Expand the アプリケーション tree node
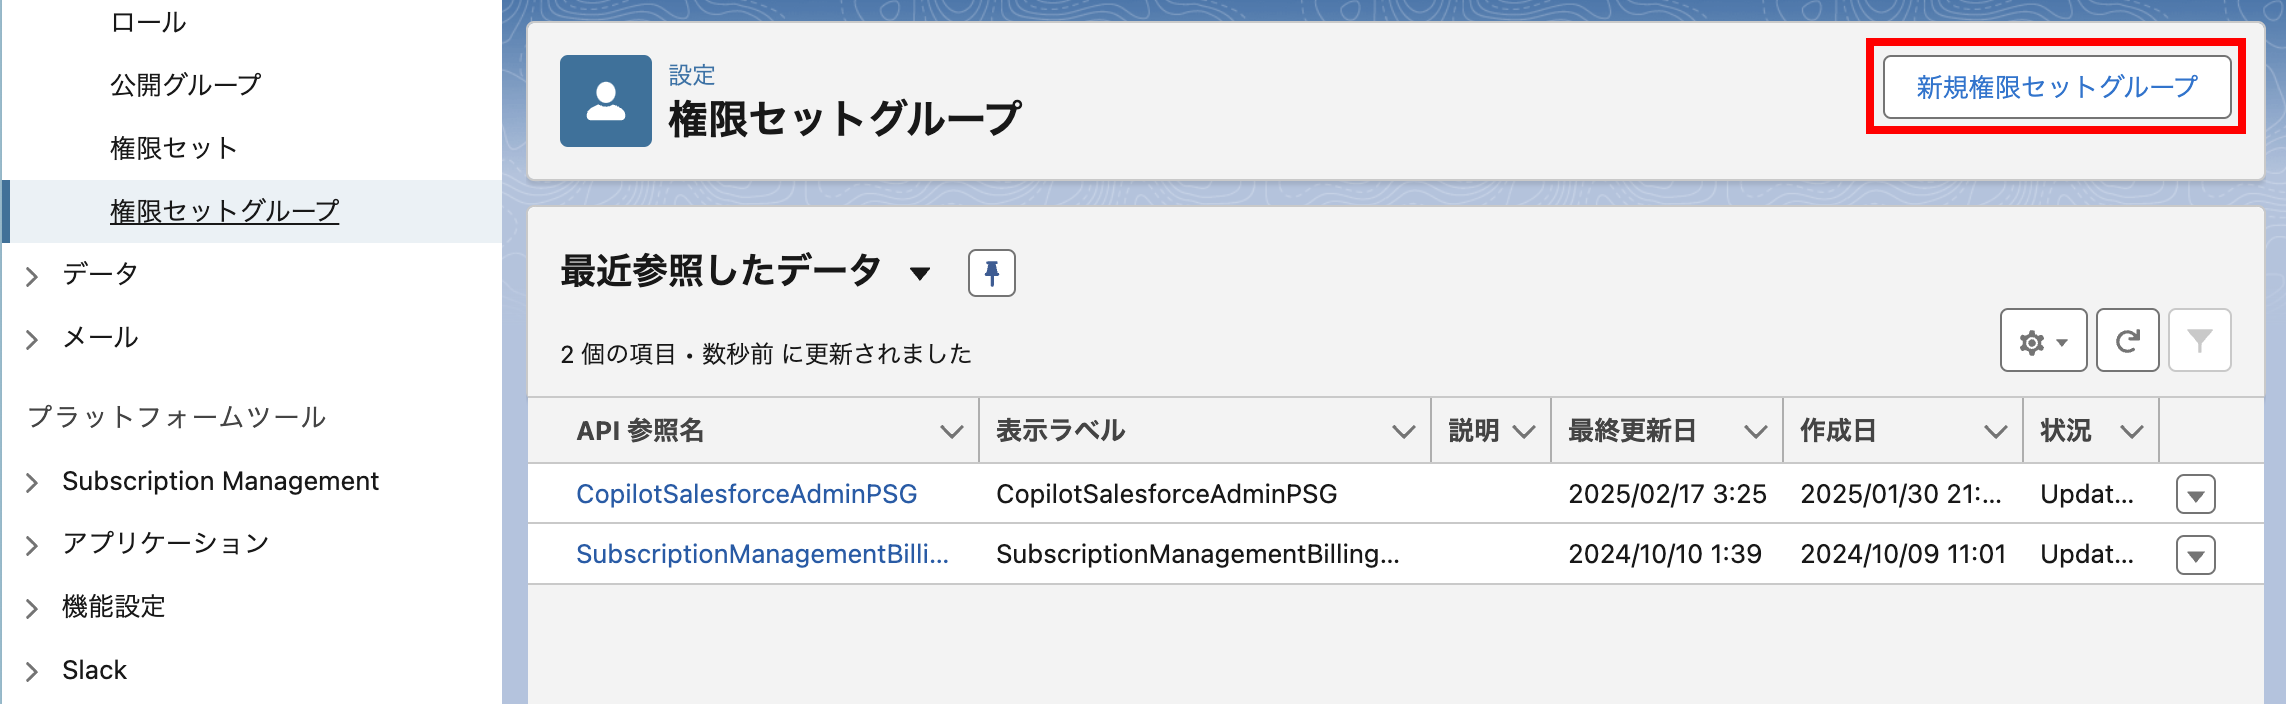The width and height of the screenshot is (2286, 704). [x=32, y=545]
